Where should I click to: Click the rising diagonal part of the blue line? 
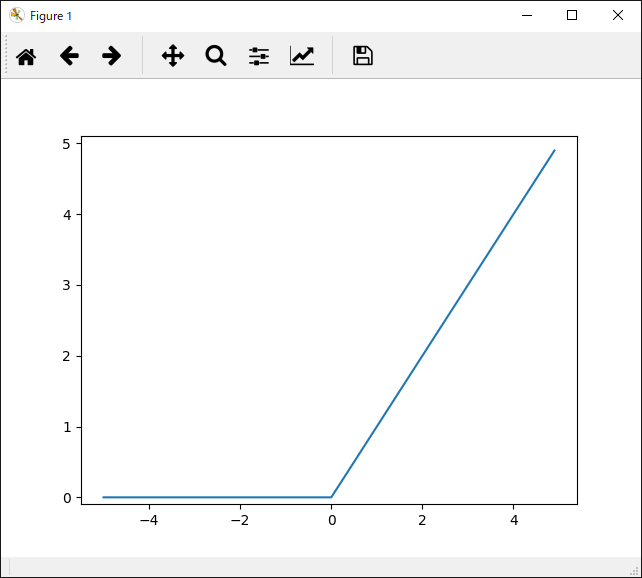point(443,323)
